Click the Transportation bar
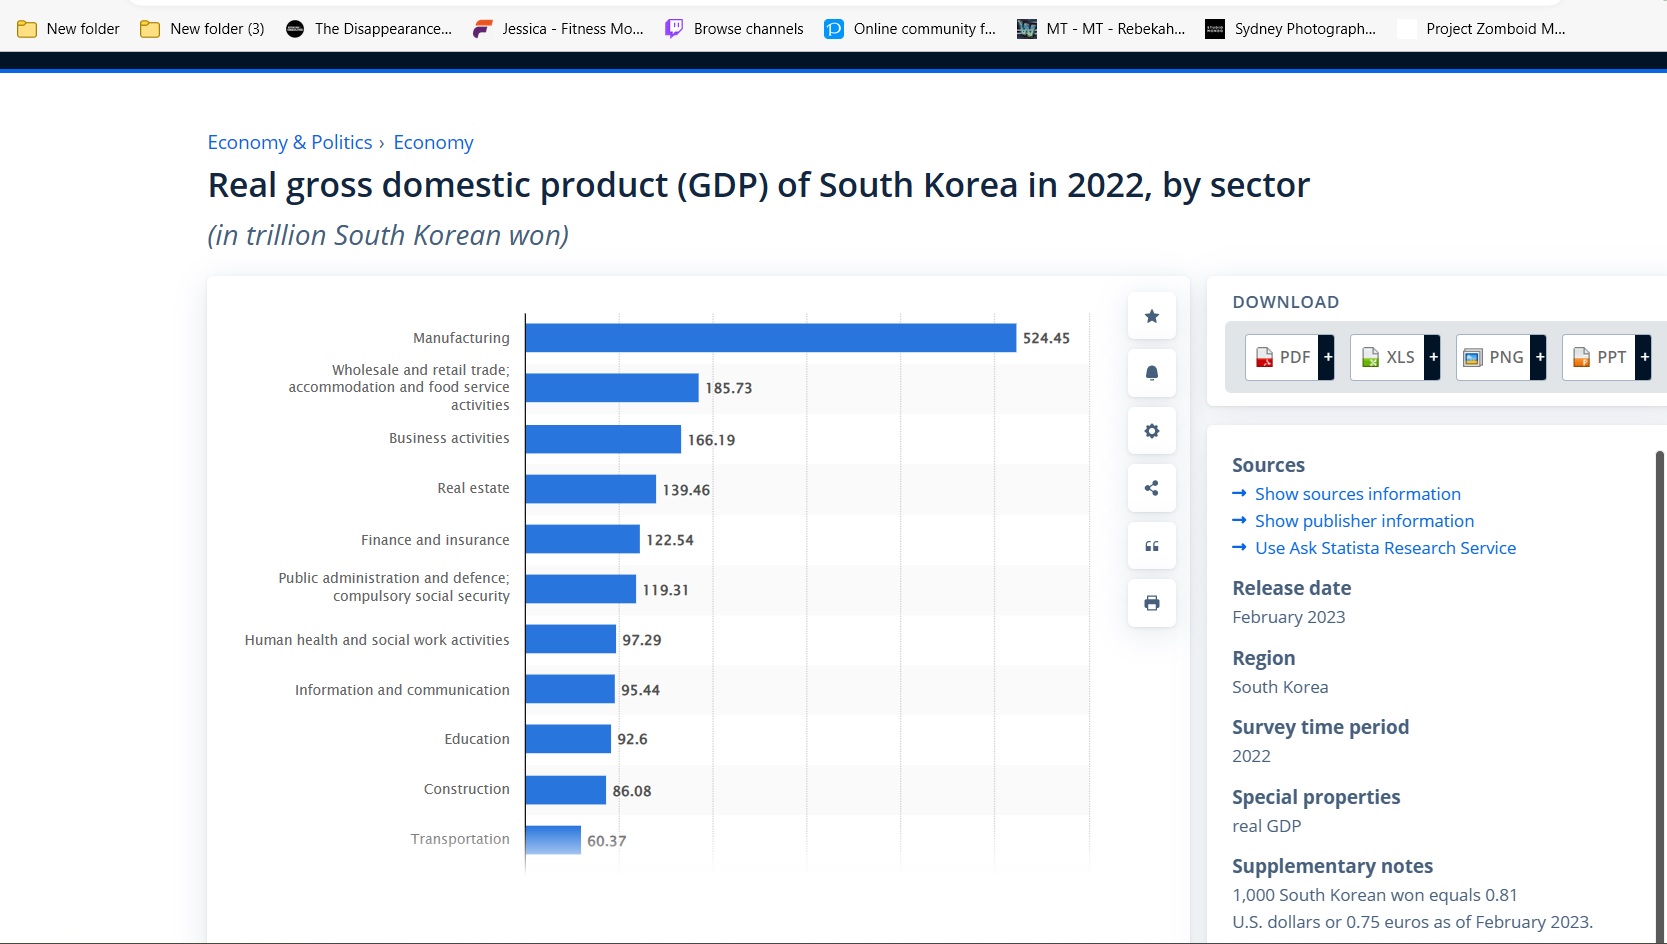This screenshot has height=944, width=1667. [x=553, y=840]
